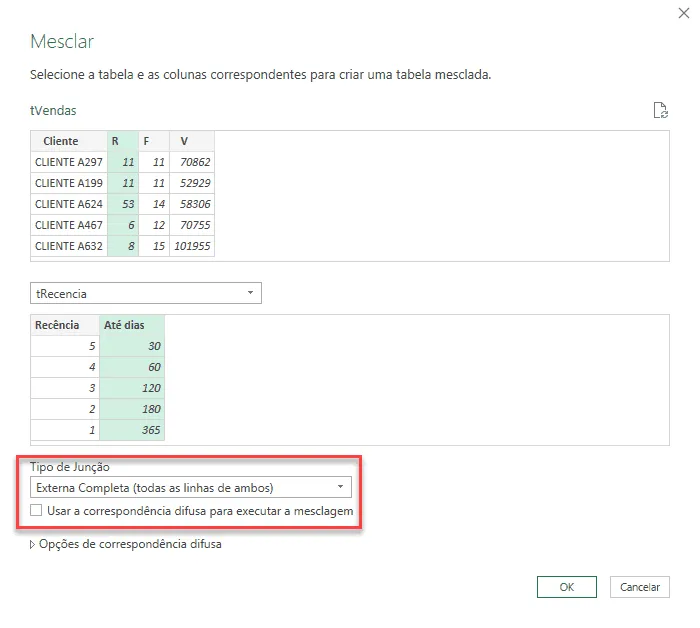The height and width of the screenshot is (628, 700).
Task: Click dropdown arrow of tRecencia selector
Action: point(250,293)
